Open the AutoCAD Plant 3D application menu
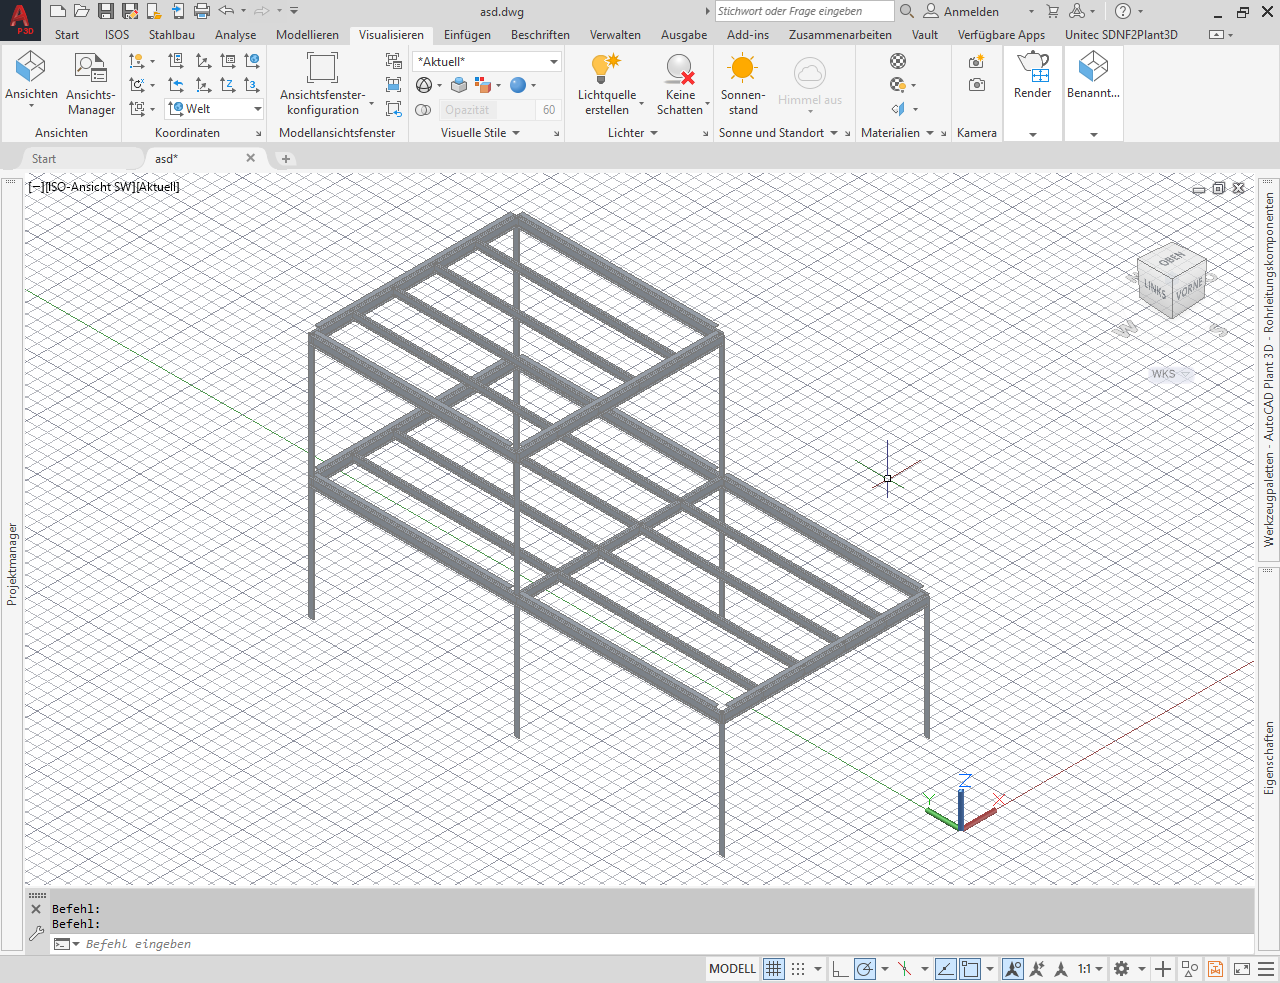 tap(20, 19)
